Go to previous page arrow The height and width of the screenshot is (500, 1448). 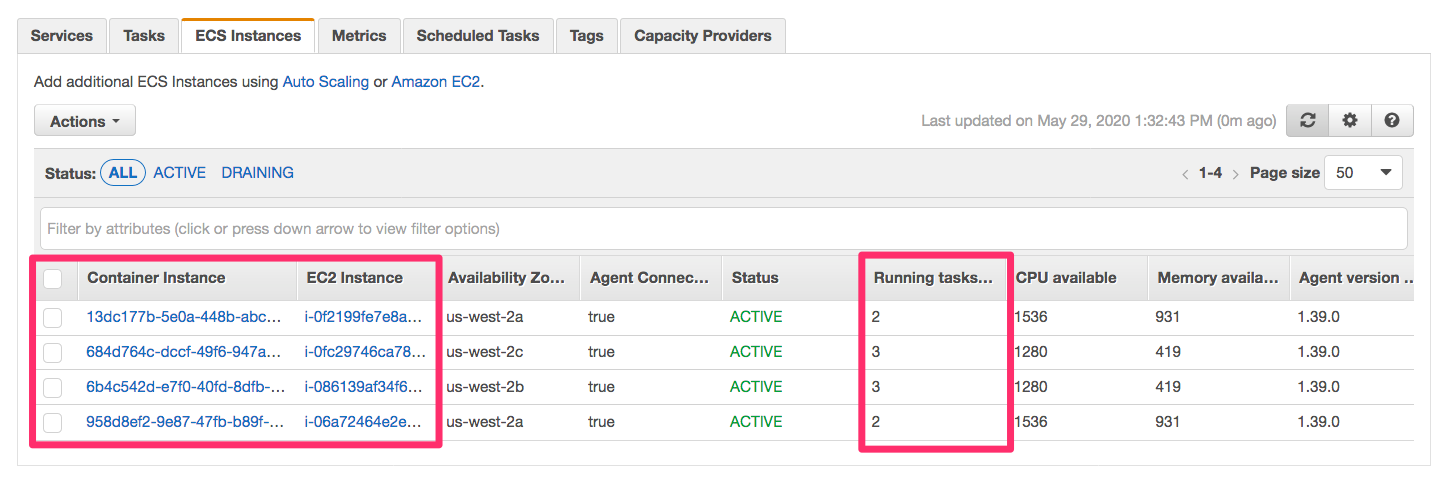[x=1186, y=174]
